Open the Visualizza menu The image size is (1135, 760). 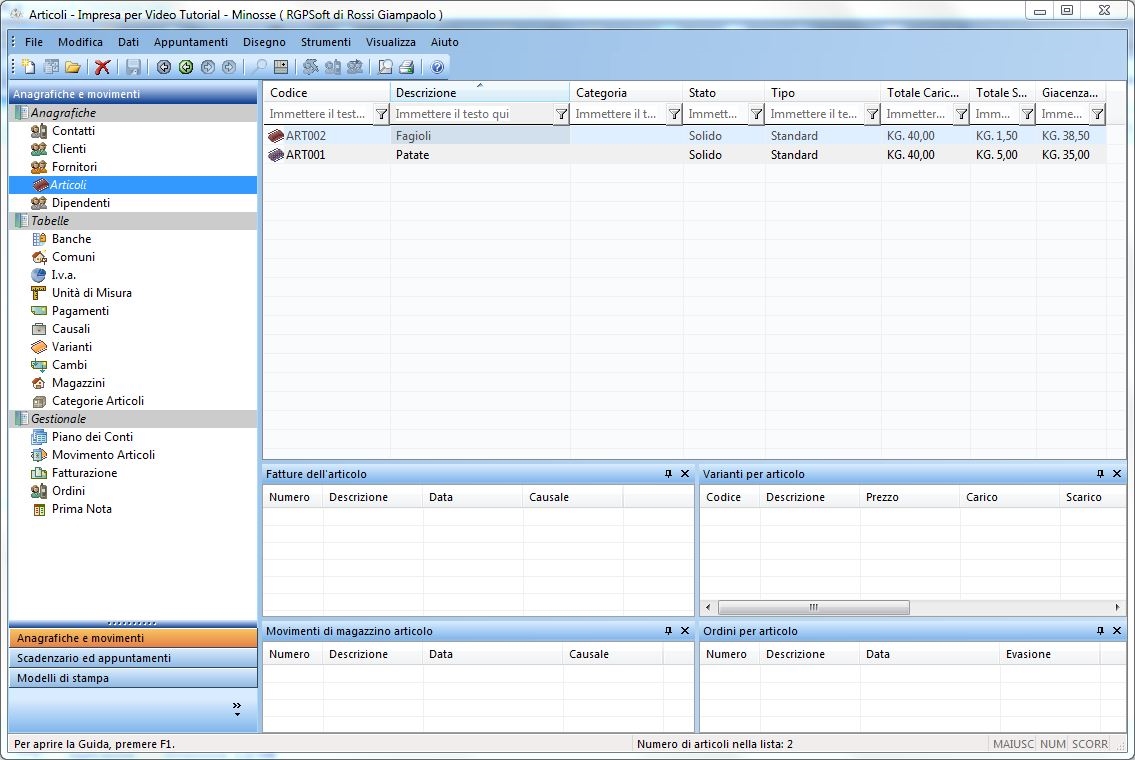pos(391,42)
